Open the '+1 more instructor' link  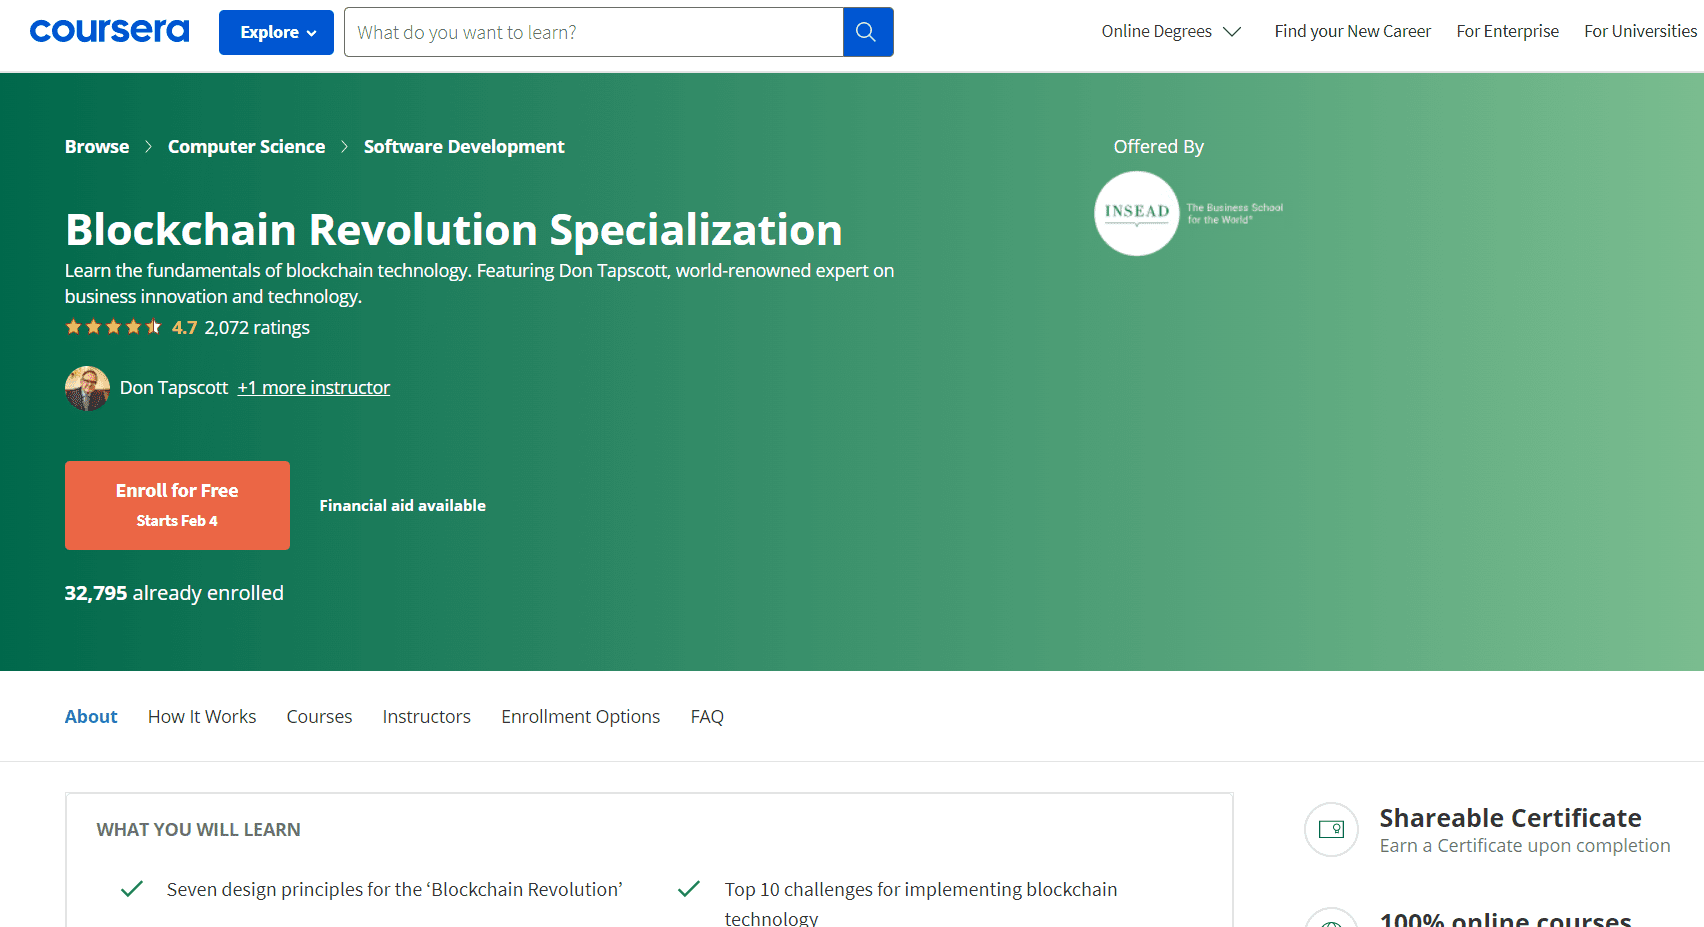click(x=313, y=388)
